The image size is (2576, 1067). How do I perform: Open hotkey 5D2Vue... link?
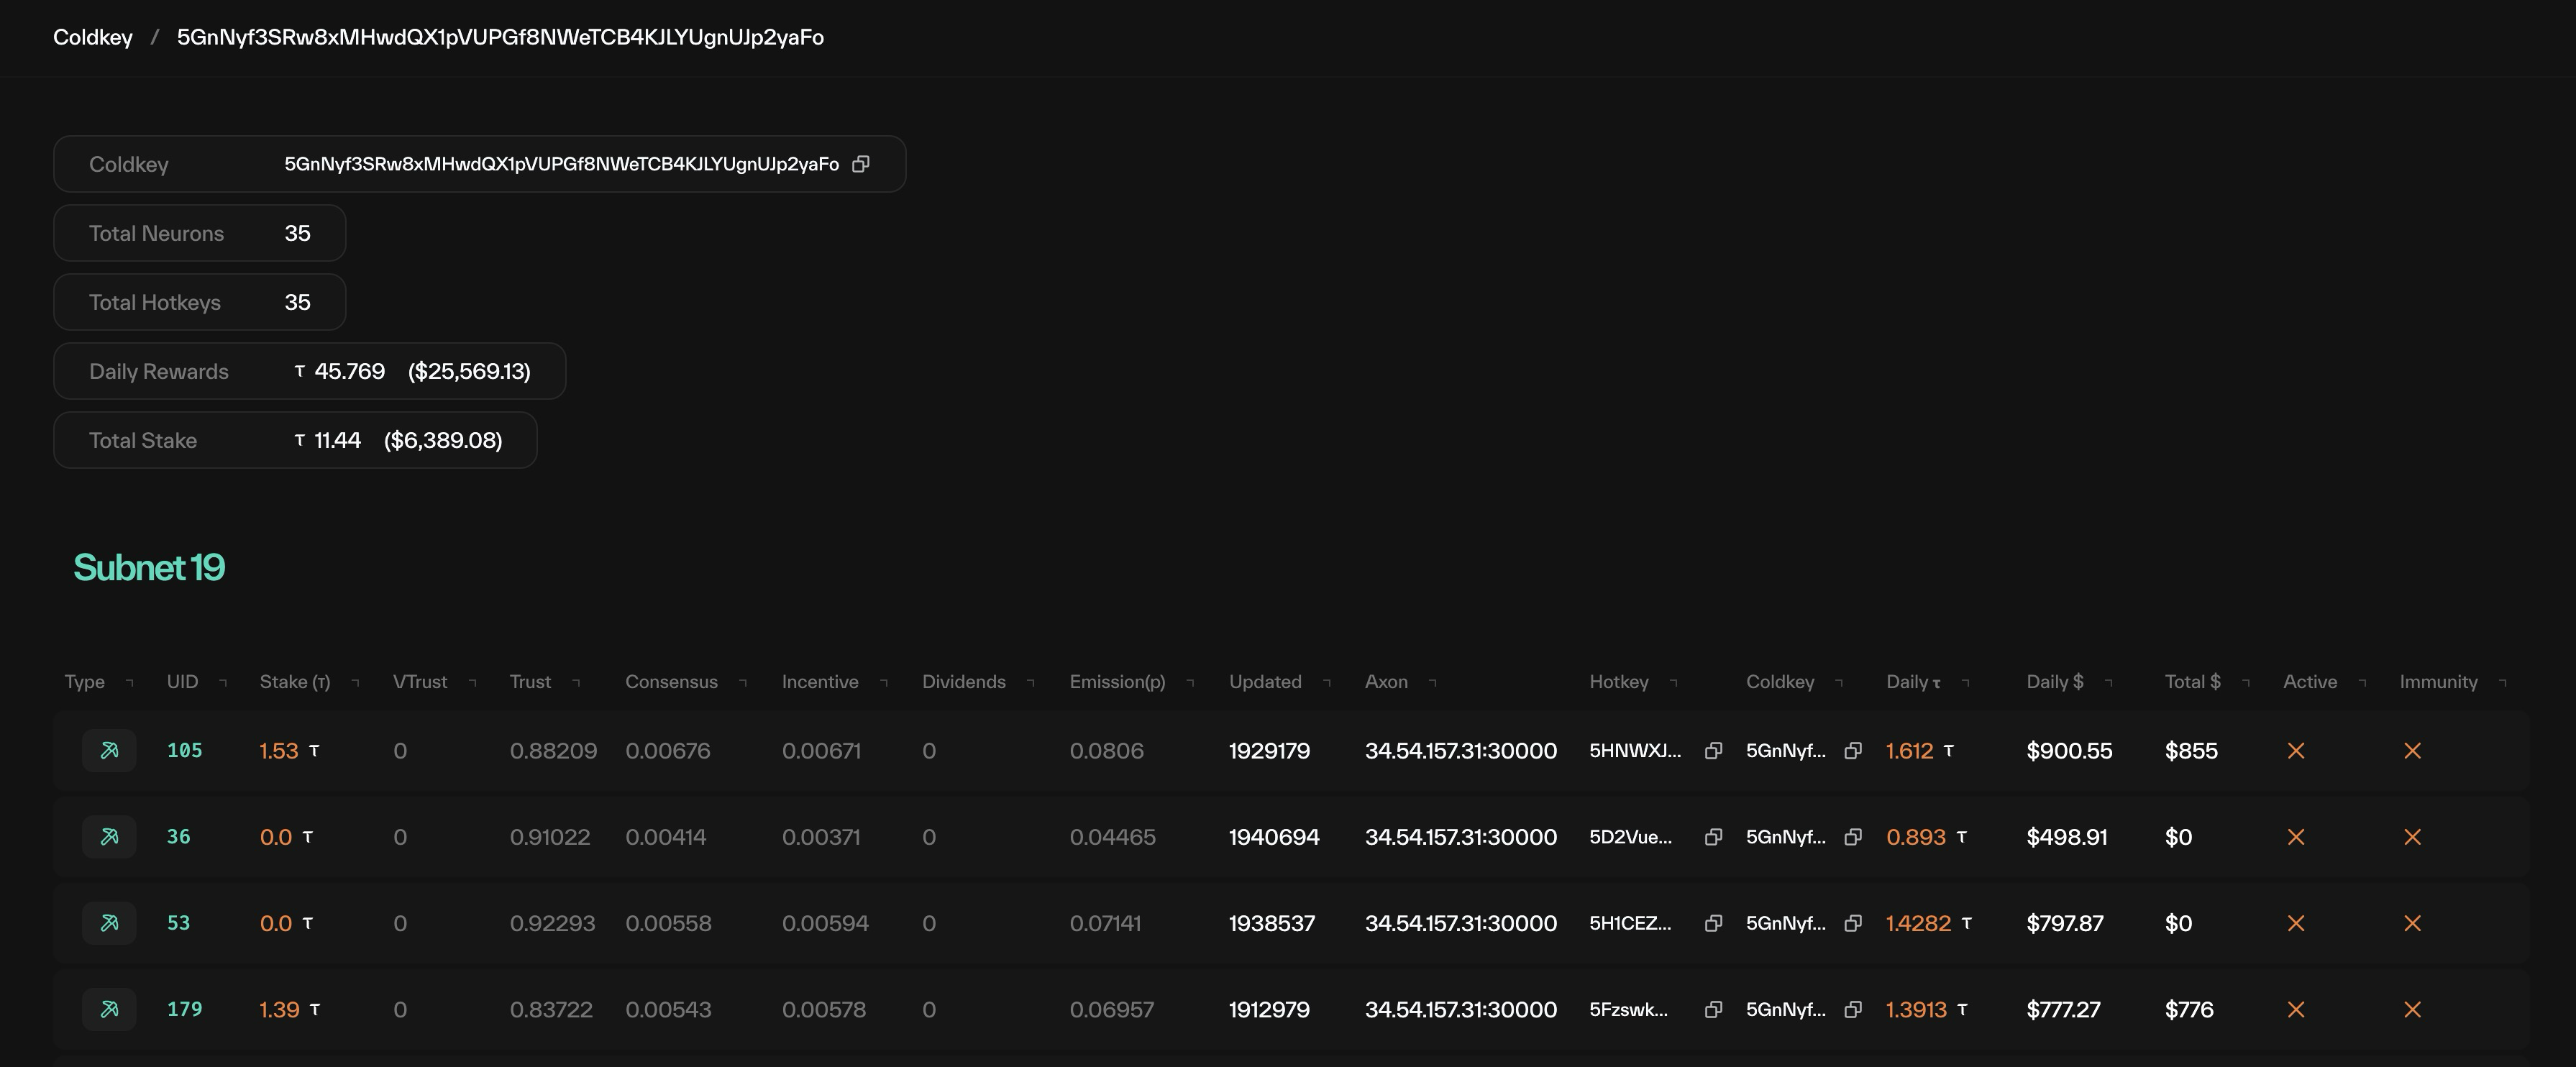1631,837
